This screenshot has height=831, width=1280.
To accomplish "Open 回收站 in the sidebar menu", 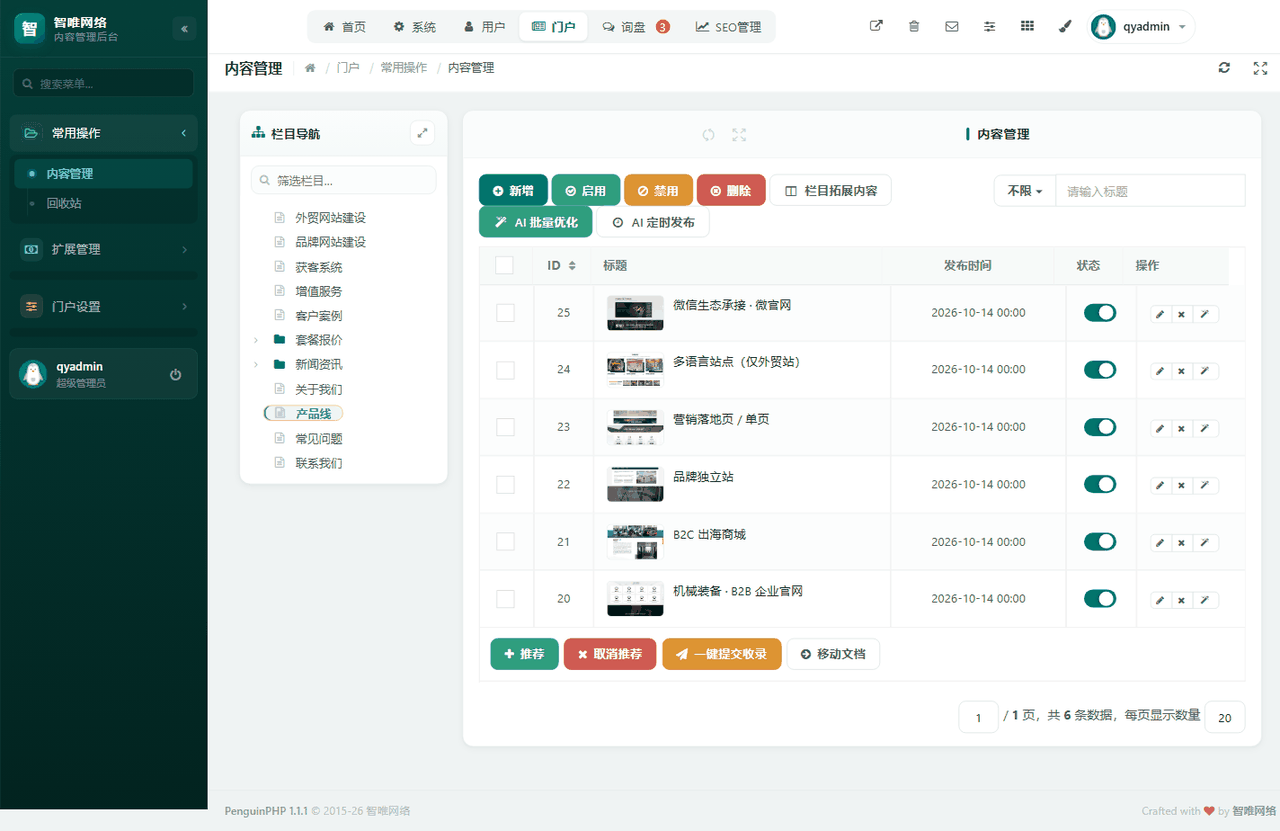I will (x=104, y=204).
